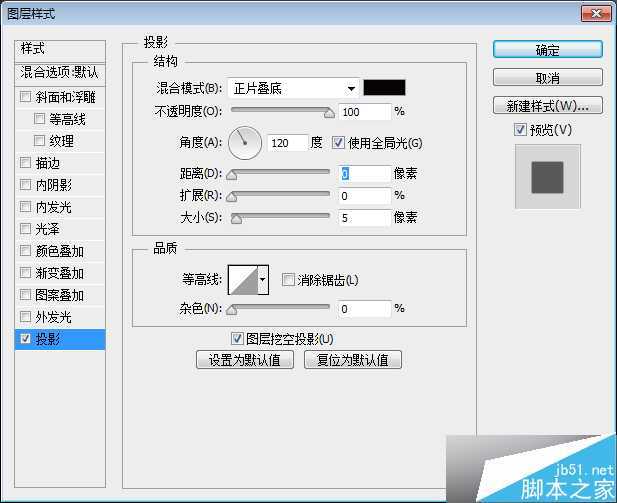Enable 消除锯齿(L) anti-alias checkbox
Viewport: 617px width, 503px height.
click(x=288, y=280)
